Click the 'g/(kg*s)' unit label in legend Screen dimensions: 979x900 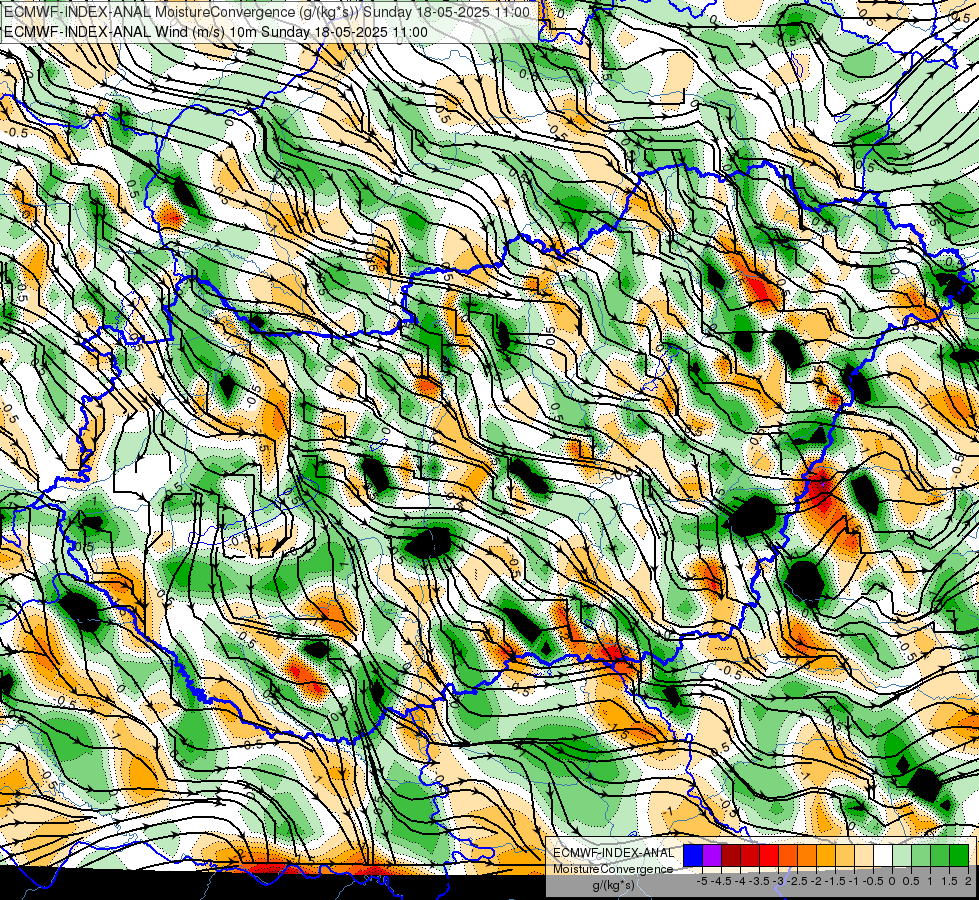coord(613,885)
